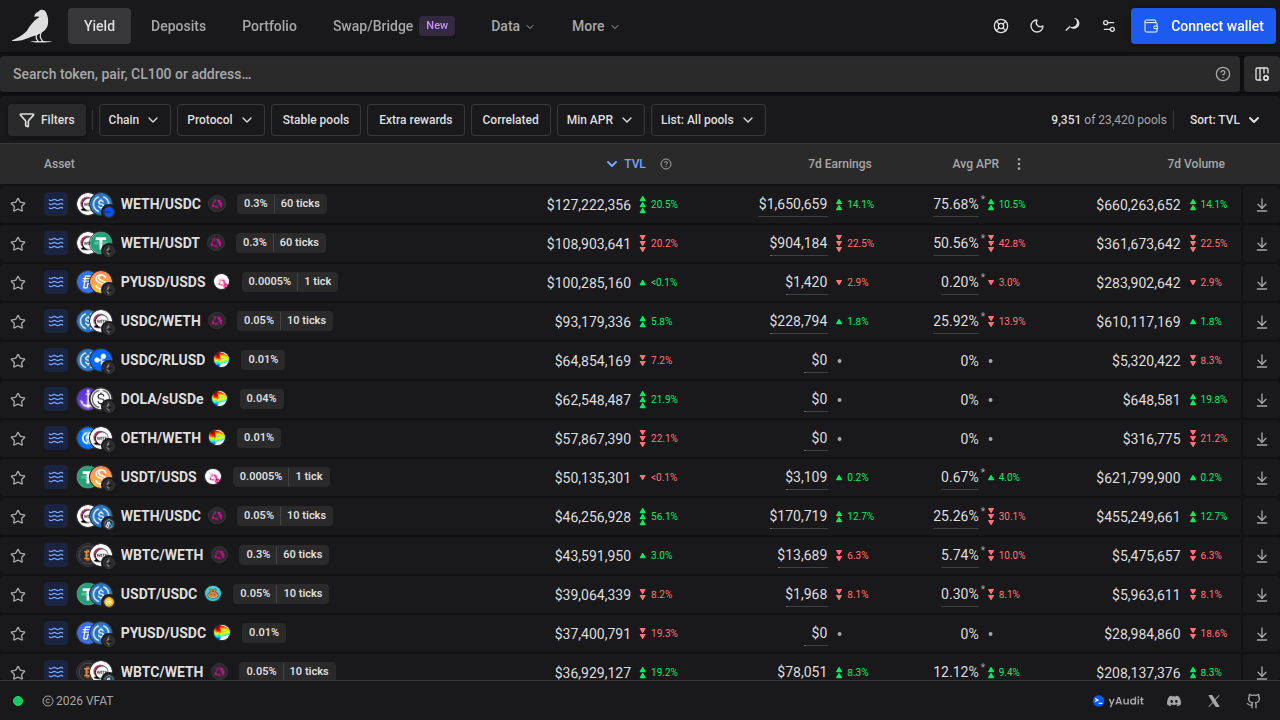Open the support lifebuoy icon in header
This screenshot has height=720, width=1280.
point(1001,26)
